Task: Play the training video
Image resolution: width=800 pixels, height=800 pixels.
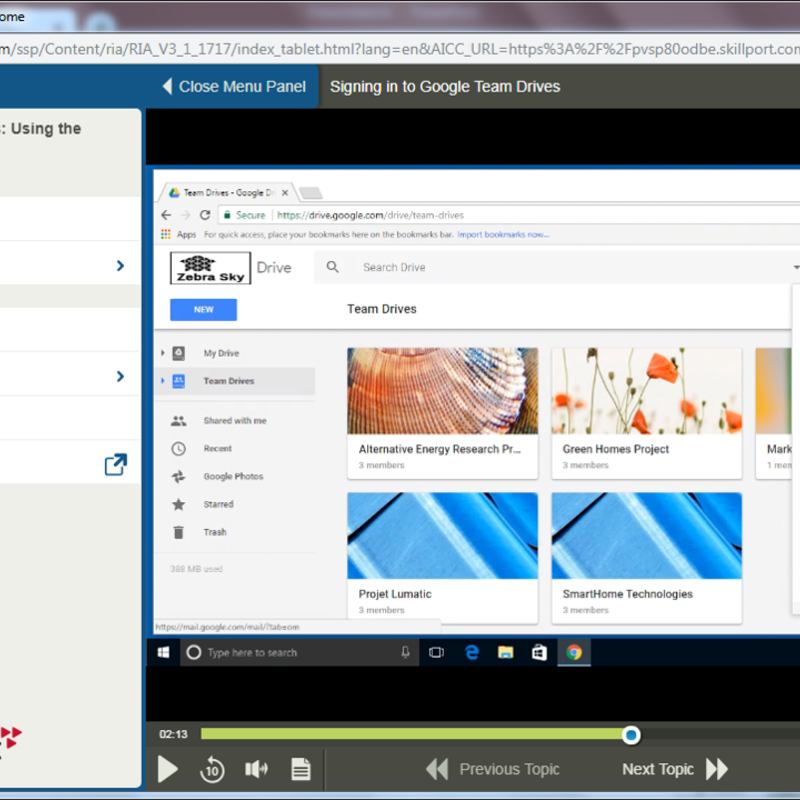Action: click(167, 769)
